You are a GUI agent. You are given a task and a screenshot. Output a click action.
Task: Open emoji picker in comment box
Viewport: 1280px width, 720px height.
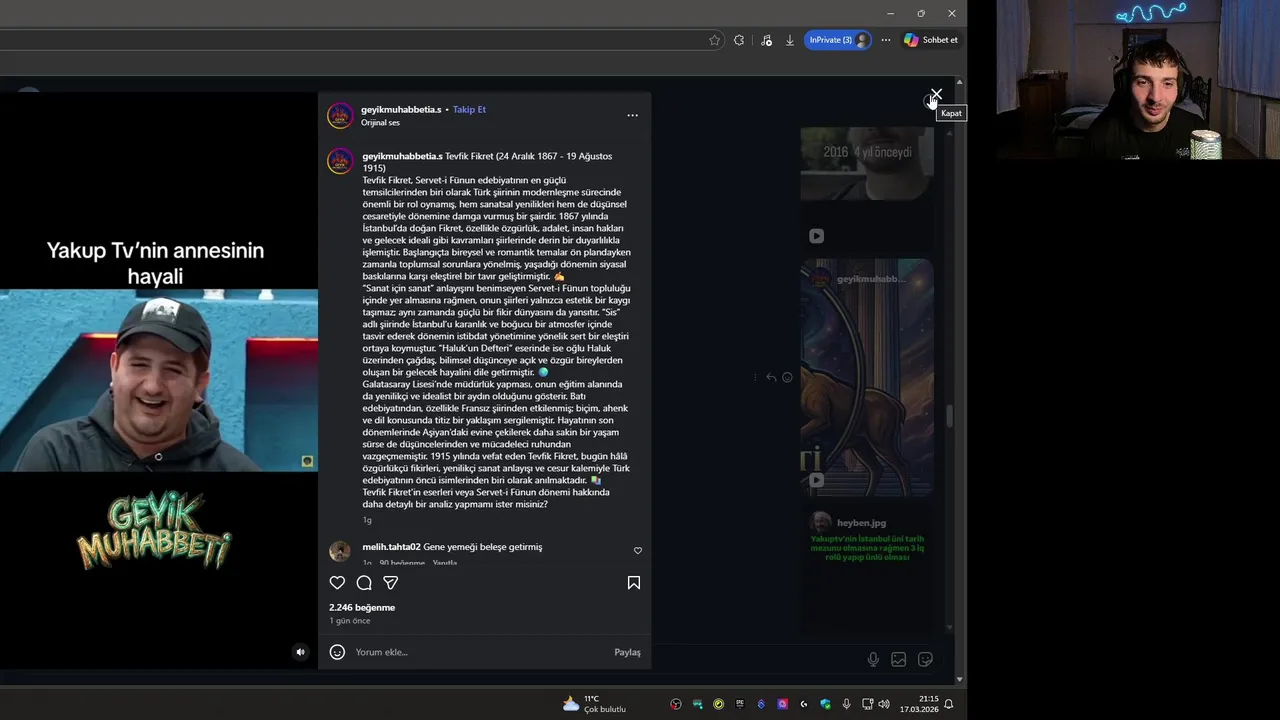(x=337, y=652)
